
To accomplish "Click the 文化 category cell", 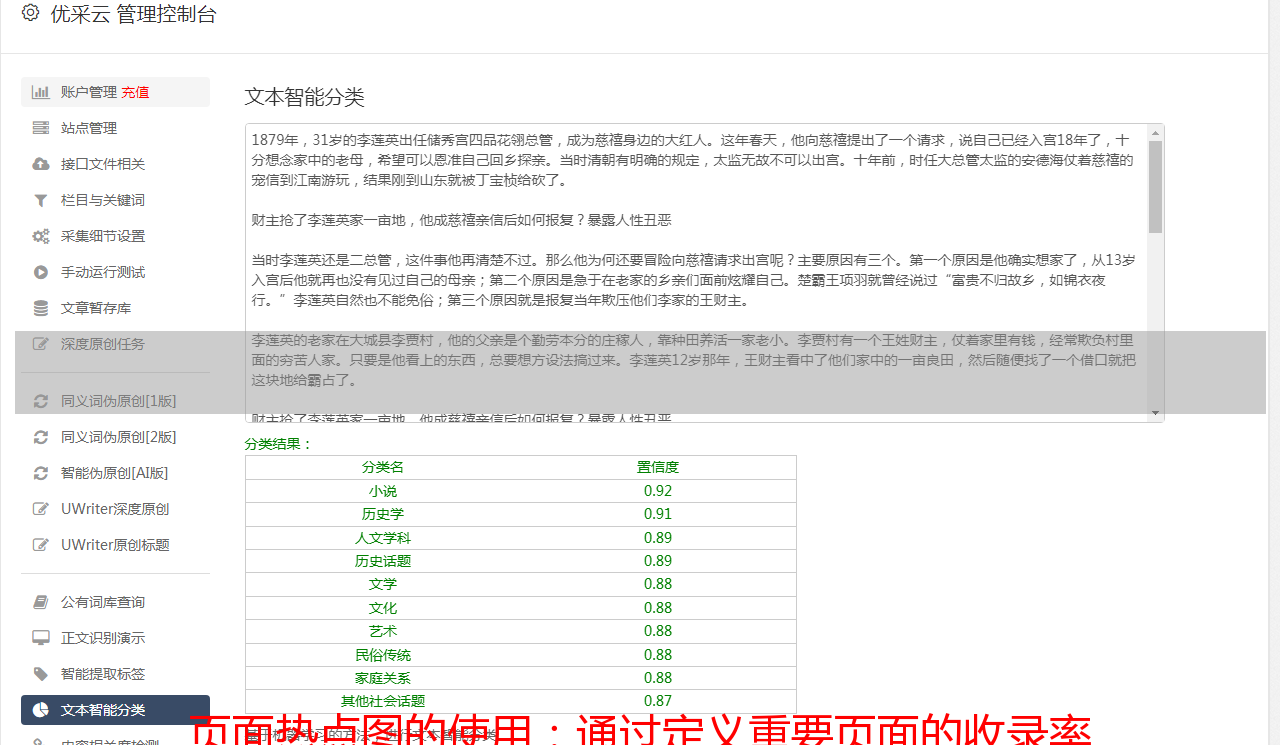I will 383,608.
